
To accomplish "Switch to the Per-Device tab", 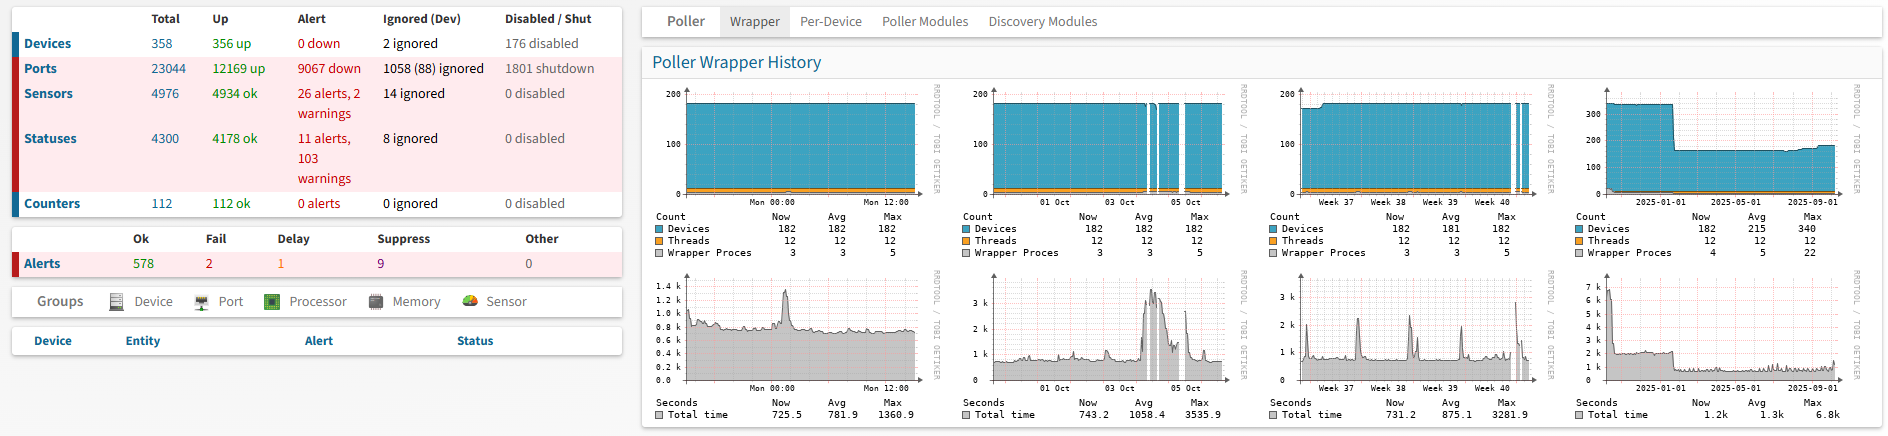I will [830, 22].
